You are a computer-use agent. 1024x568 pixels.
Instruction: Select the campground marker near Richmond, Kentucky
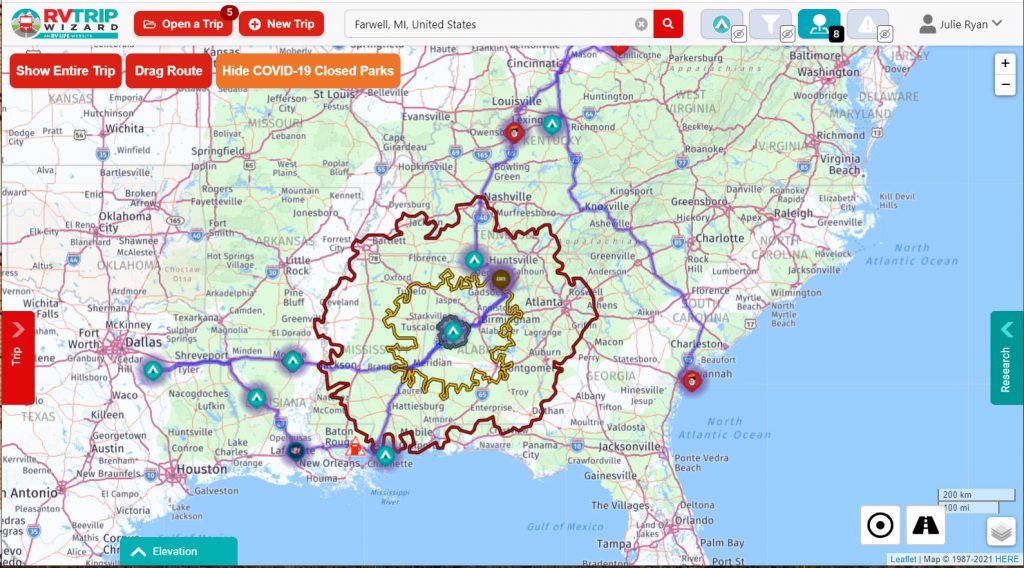coord(552,124)
